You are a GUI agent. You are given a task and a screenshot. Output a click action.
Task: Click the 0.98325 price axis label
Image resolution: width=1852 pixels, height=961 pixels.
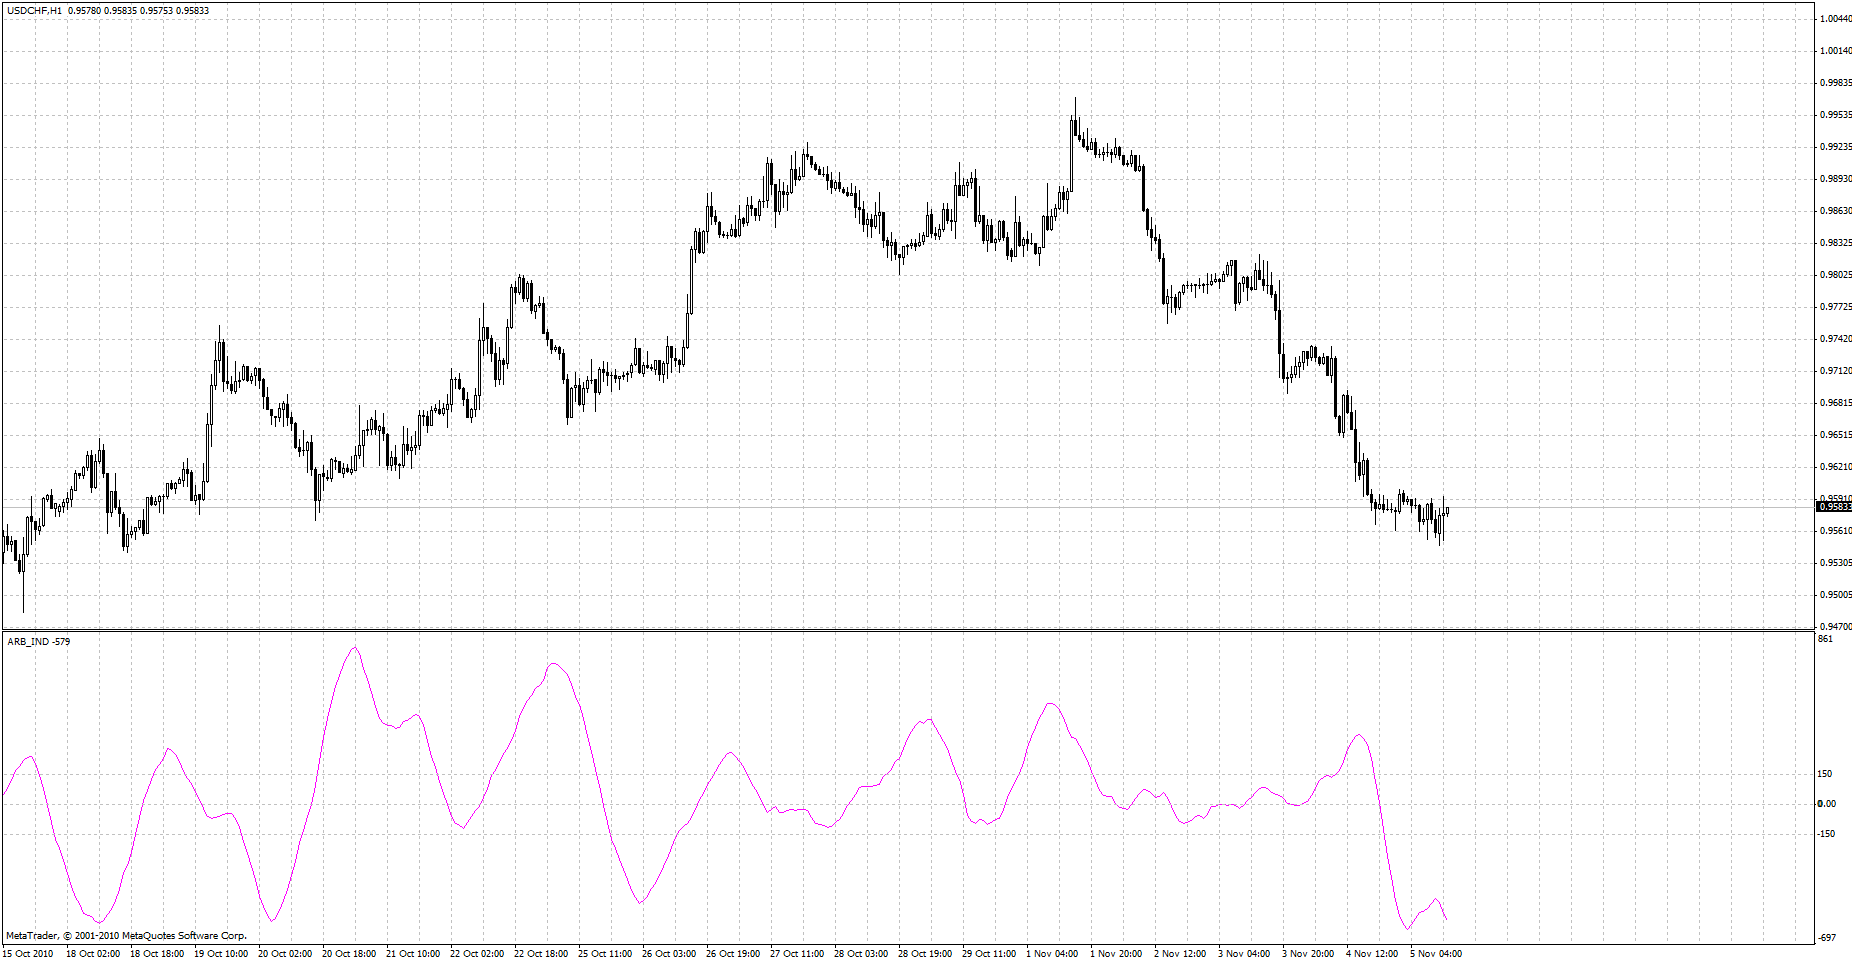1836,243
